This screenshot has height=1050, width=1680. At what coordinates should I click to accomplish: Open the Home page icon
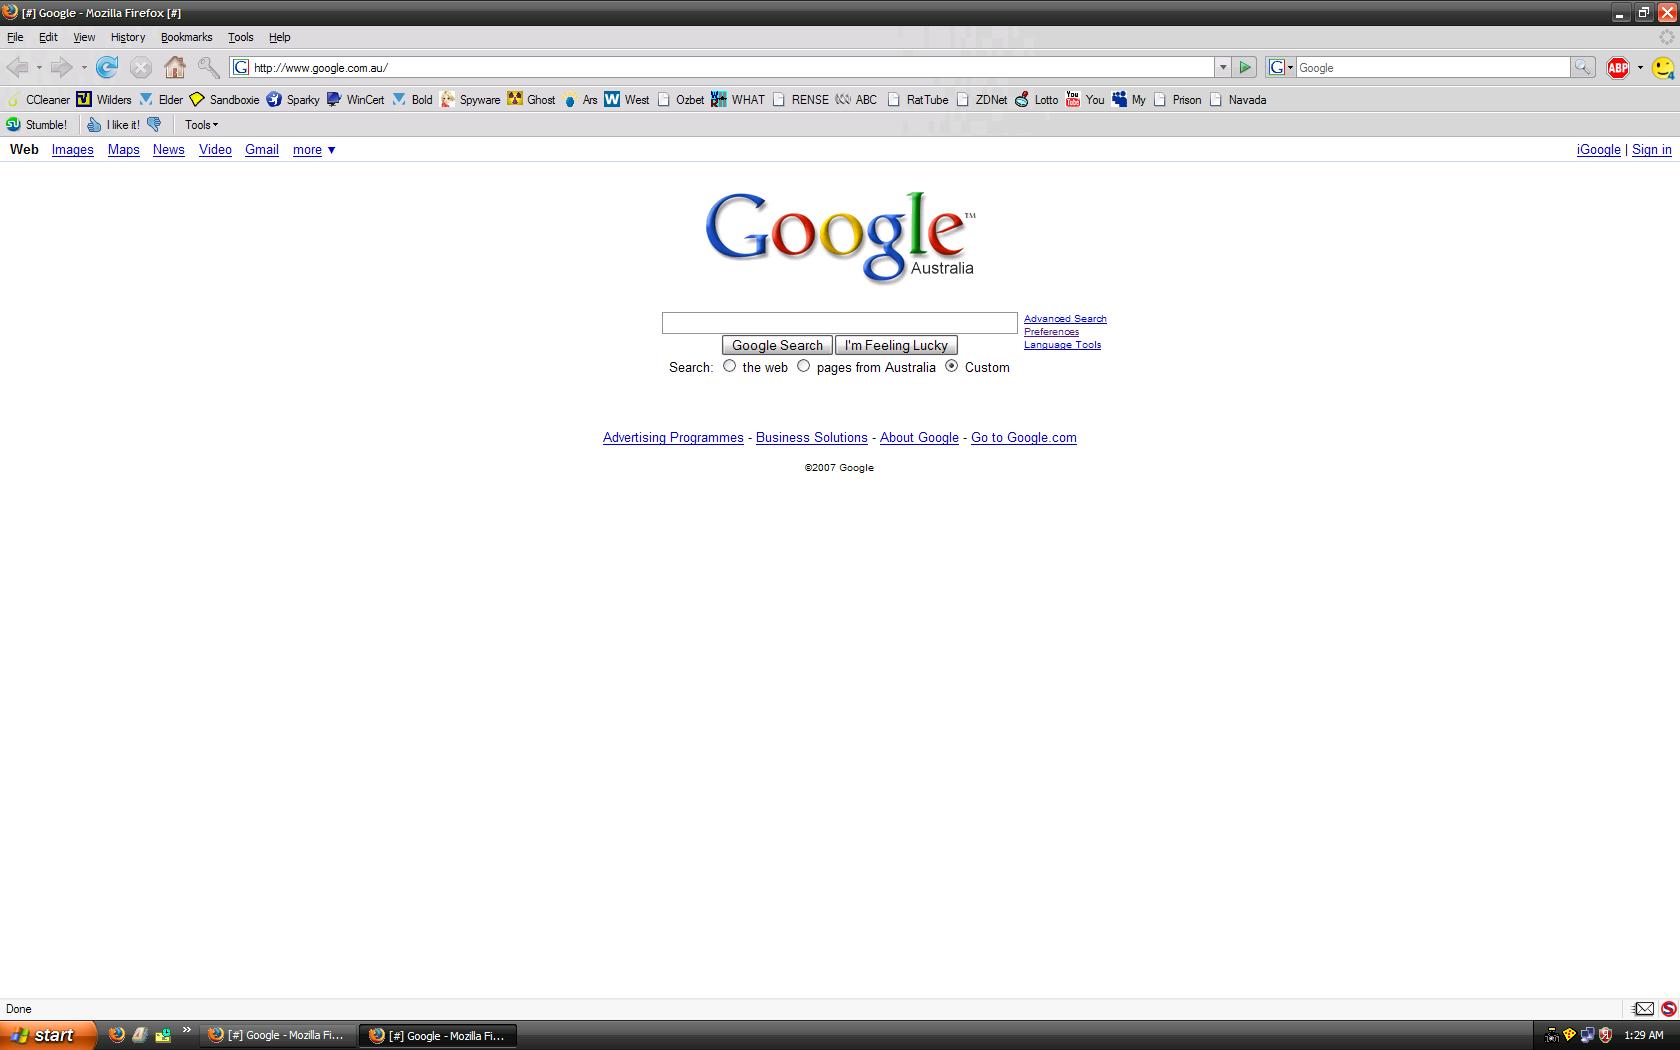point(175,67)
